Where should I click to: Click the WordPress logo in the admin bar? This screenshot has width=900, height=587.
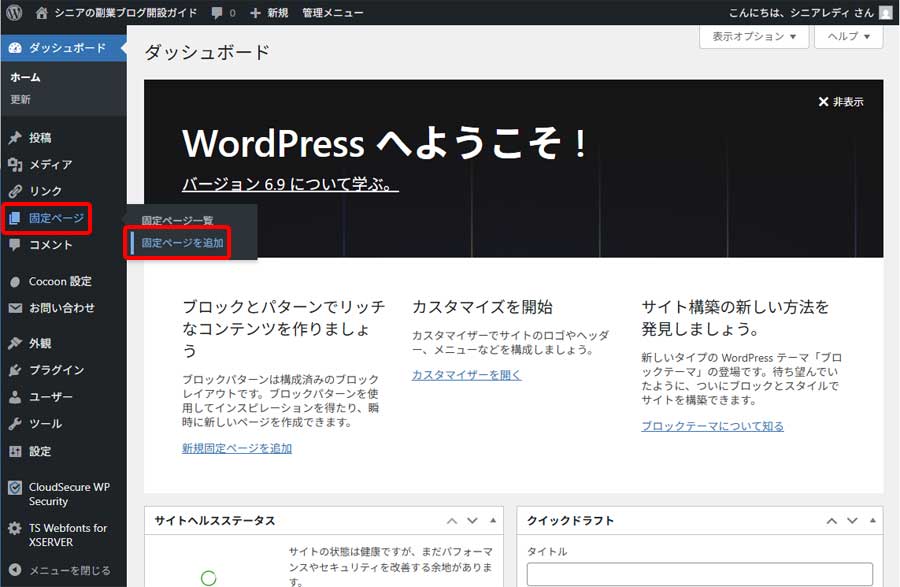13,12
